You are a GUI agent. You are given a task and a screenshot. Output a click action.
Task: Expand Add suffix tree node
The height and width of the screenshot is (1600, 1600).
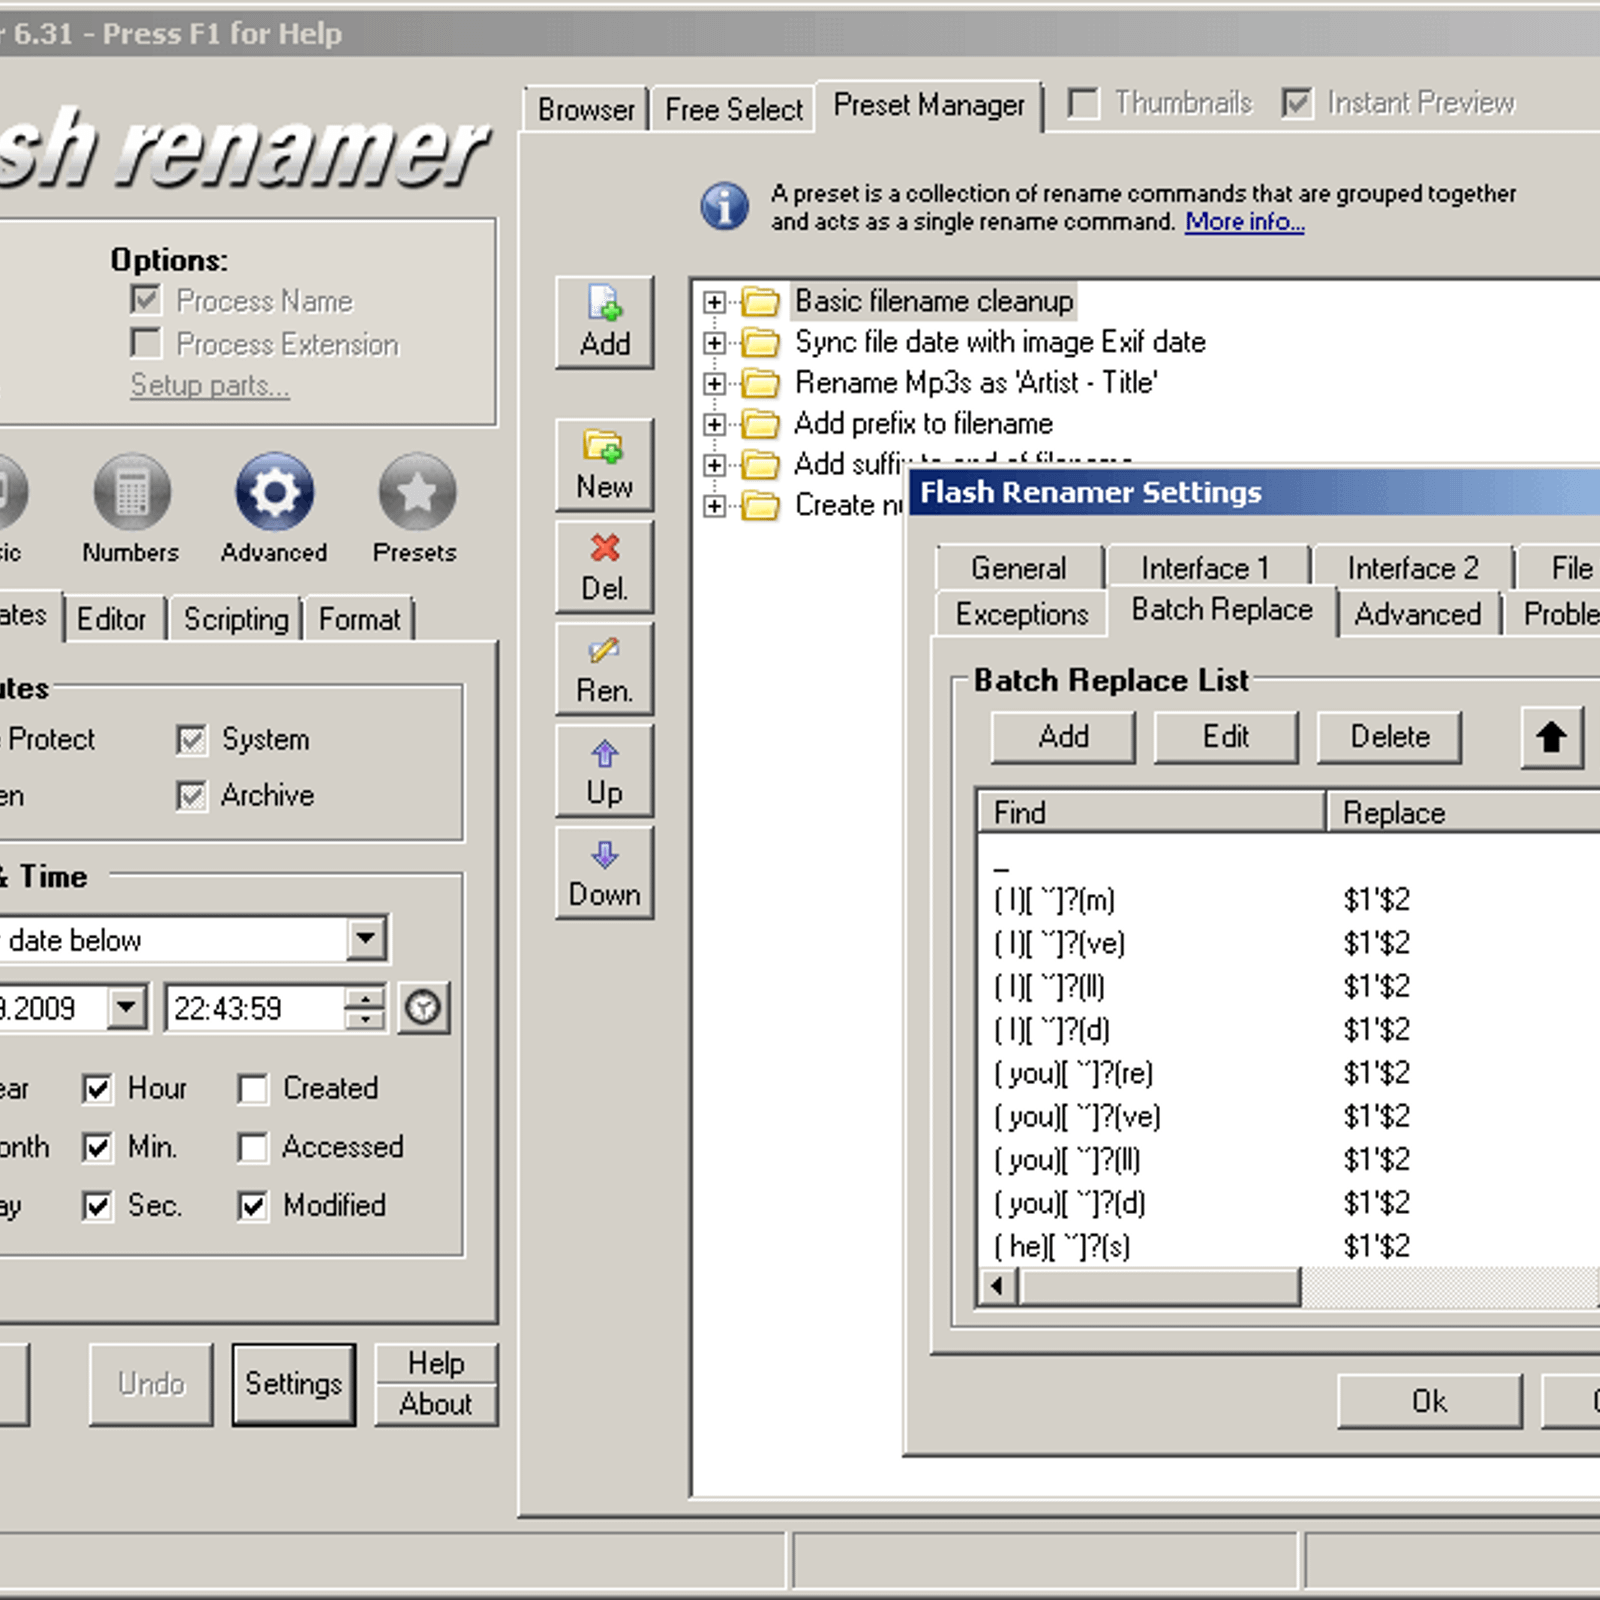click(x=714, y=465)
